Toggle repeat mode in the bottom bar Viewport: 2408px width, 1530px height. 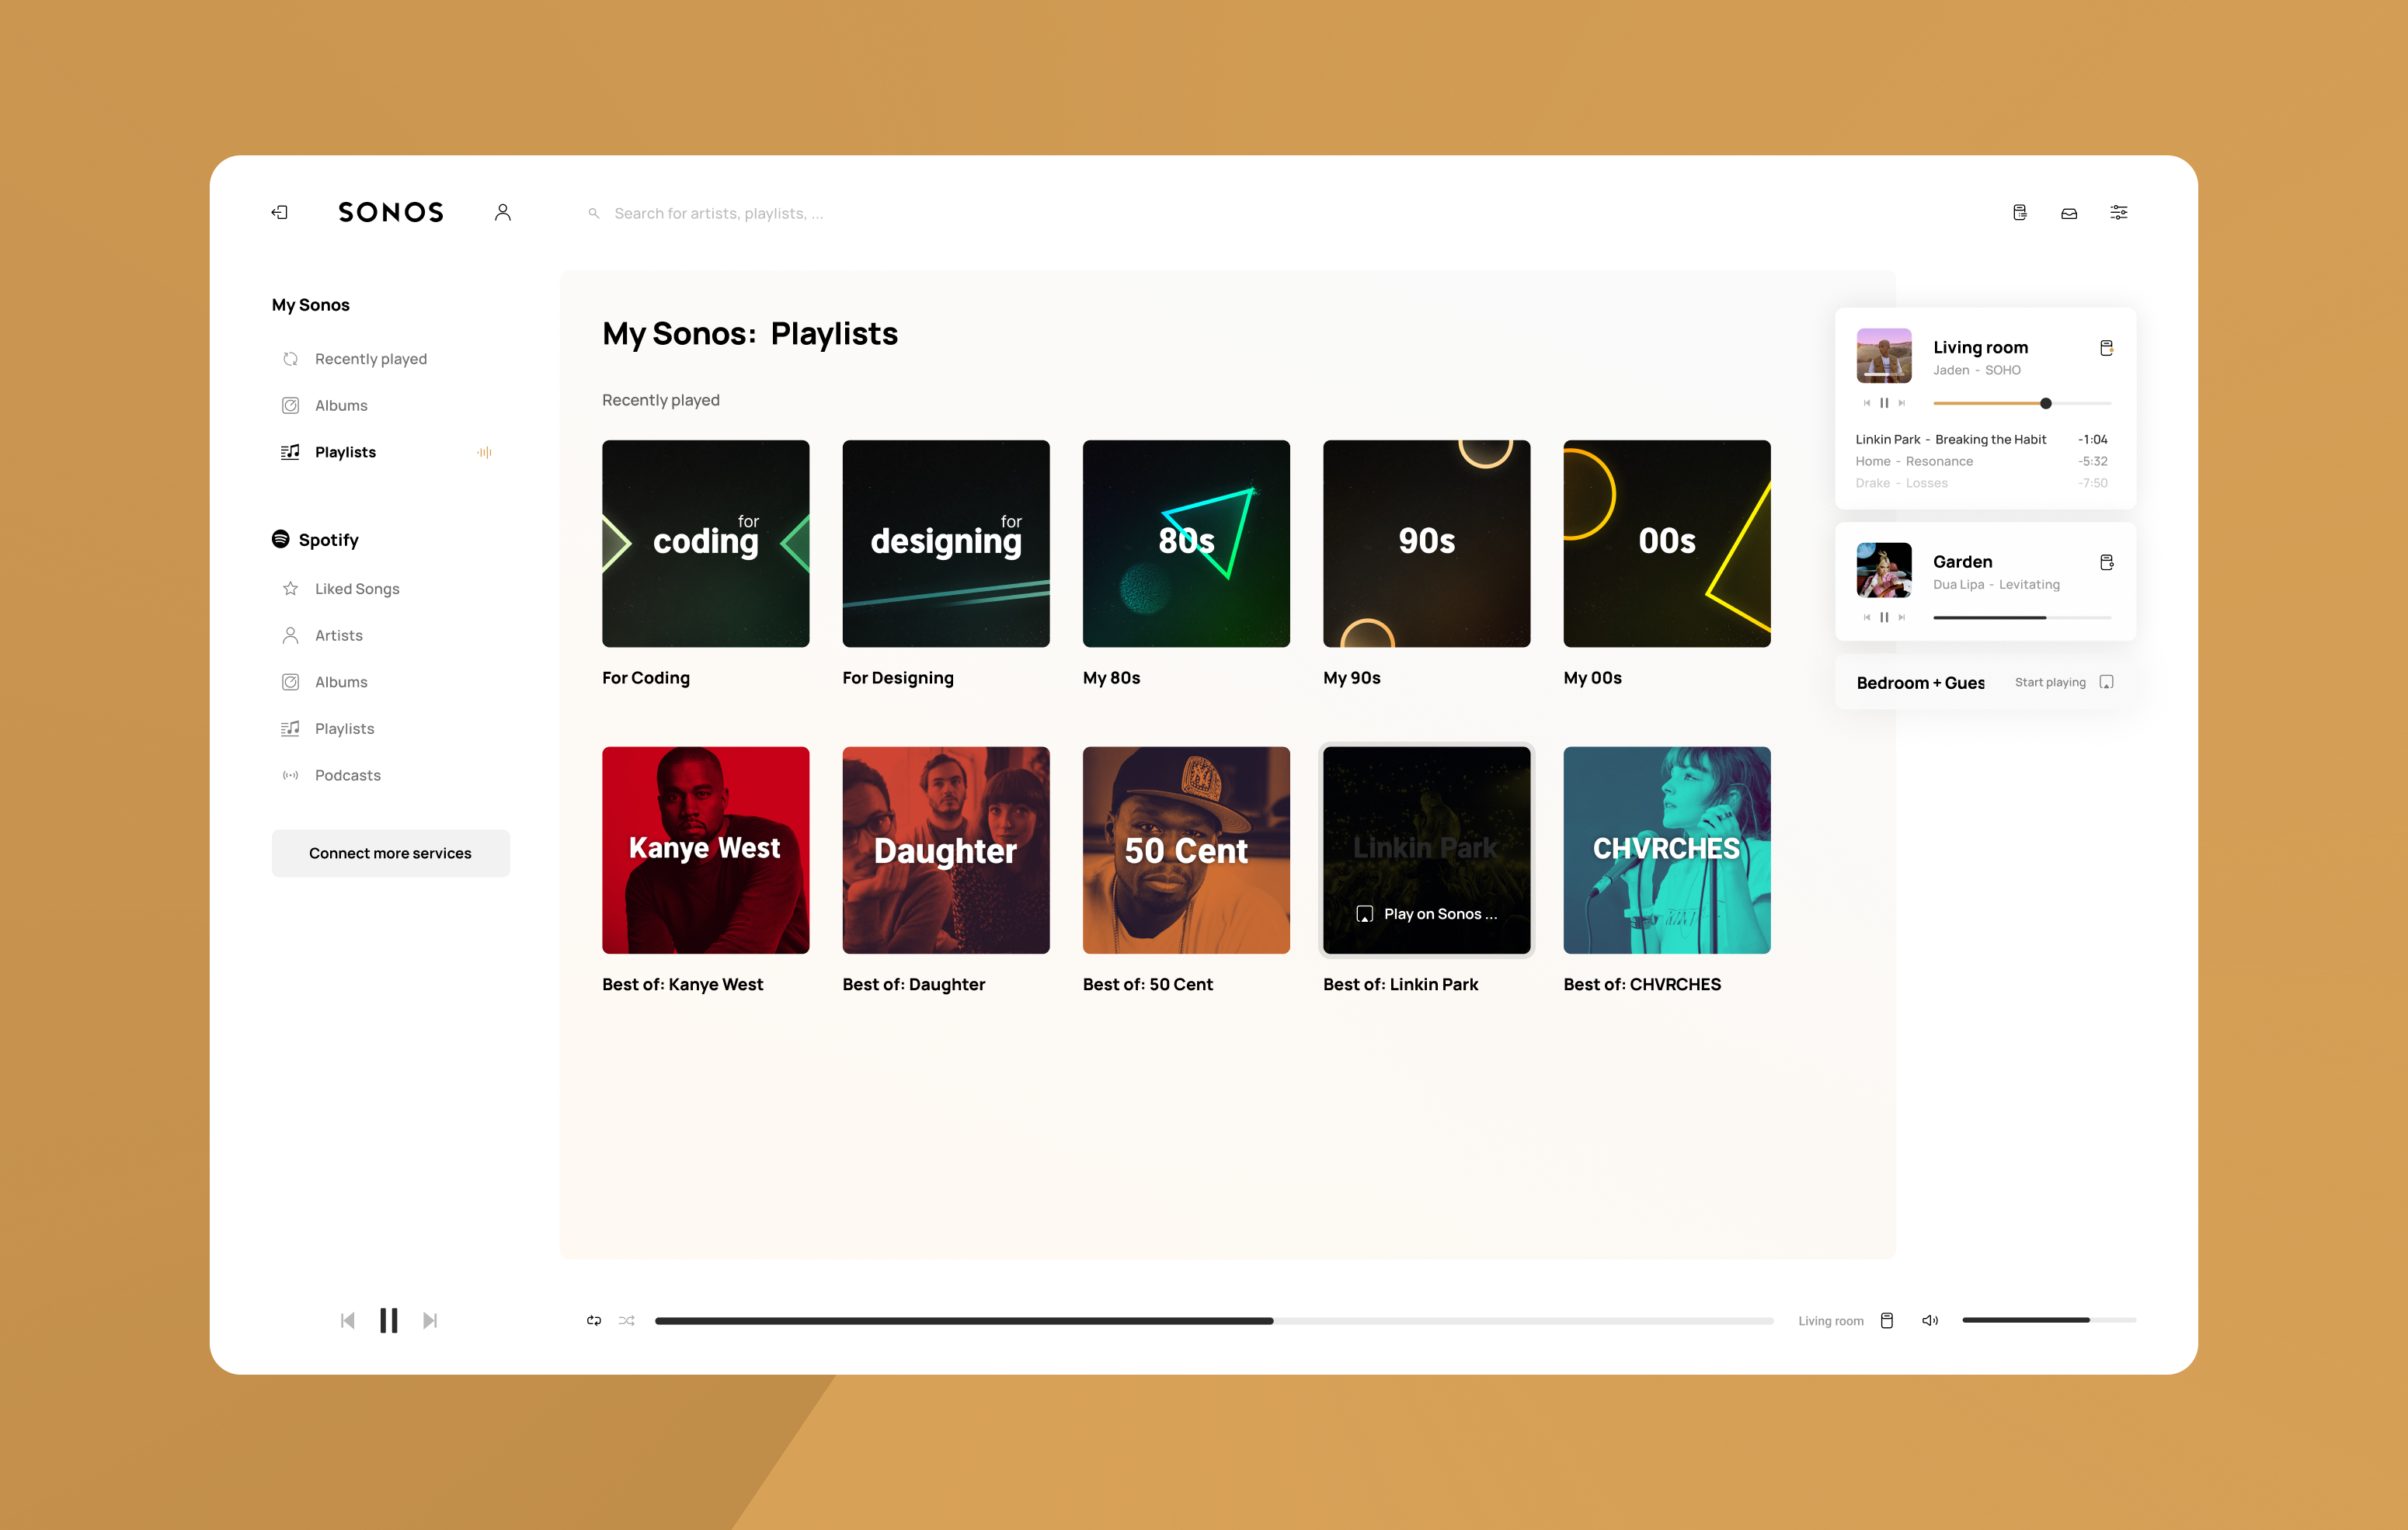[x=594, y=1320]
